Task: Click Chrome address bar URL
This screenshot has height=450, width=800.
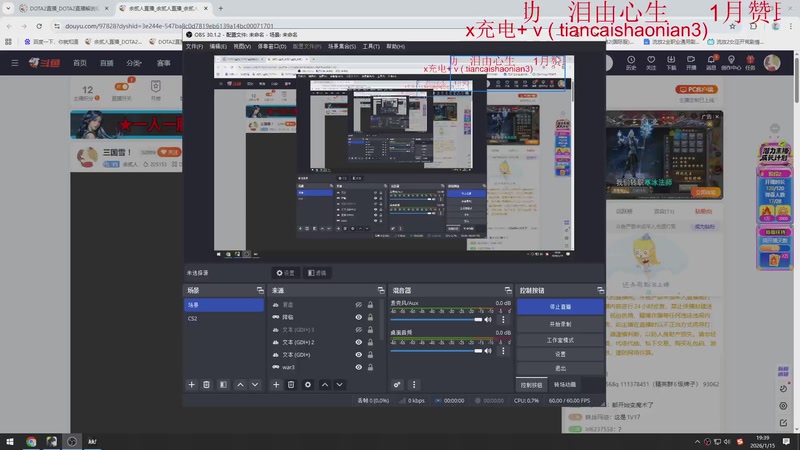Action: click(x=169, y=26)
